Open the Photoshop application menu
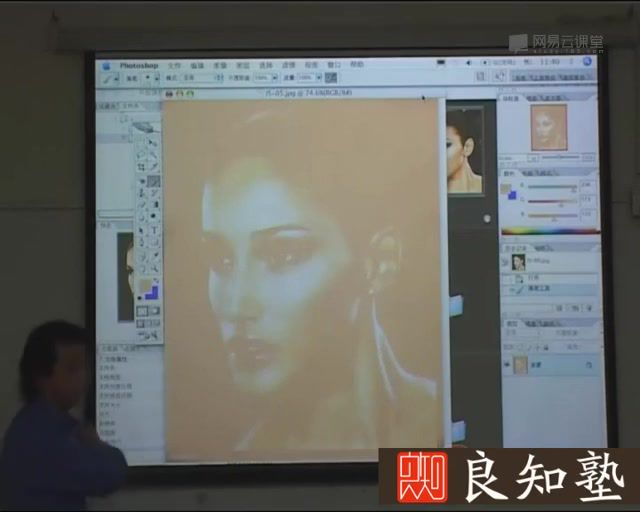 [139, 65]
